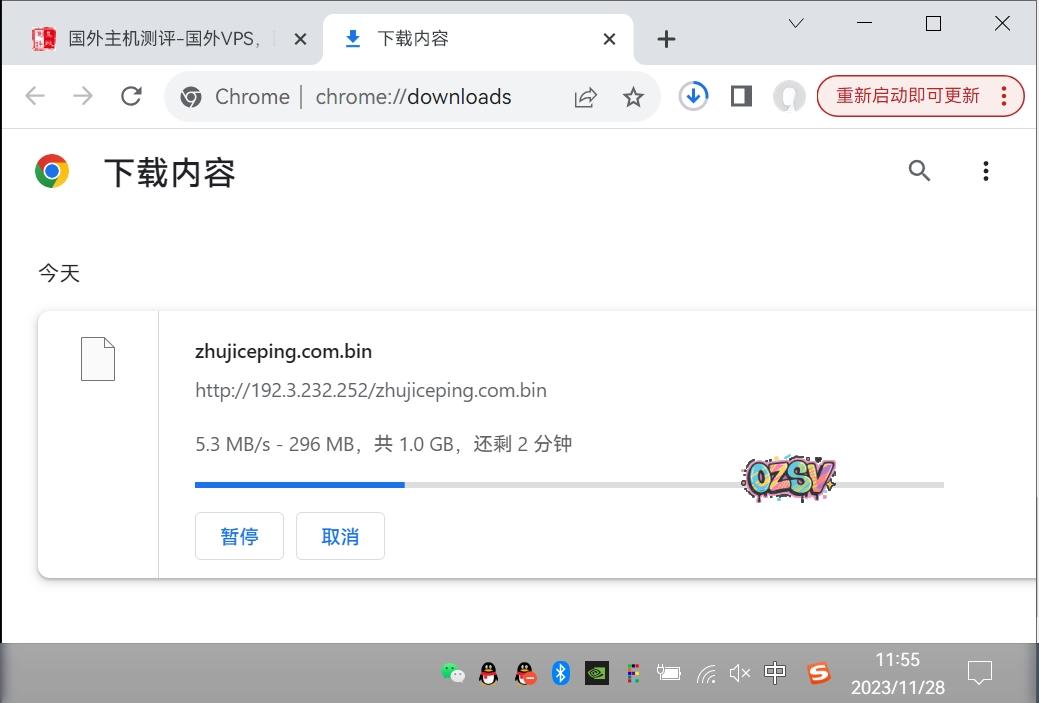
Task: Click the download progress bar
Action: (x=568, y=485)
